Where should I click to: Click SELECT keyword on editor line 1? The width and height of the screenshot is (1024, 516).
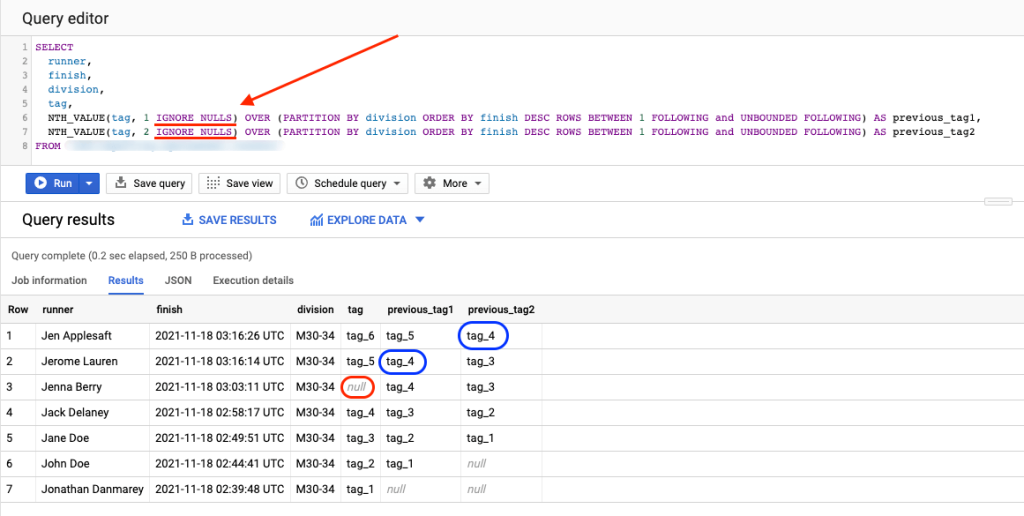click(54, 48)
